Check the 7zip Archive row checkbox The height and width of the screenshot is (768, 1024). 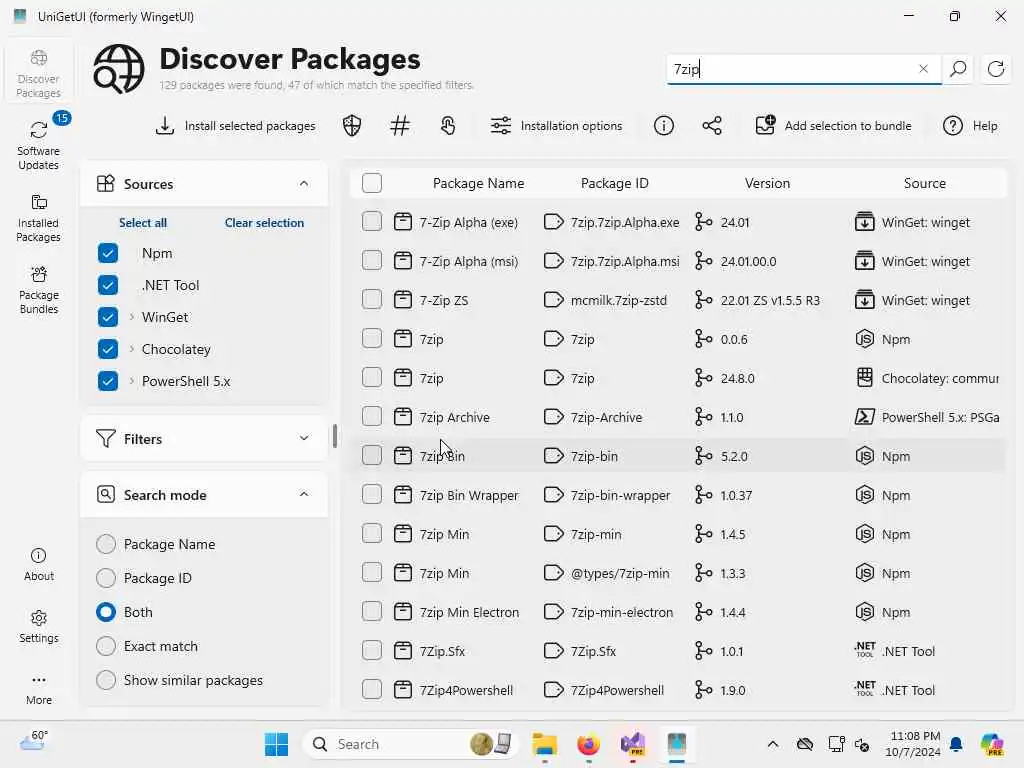pyautogui.click(x=372, y=417)
